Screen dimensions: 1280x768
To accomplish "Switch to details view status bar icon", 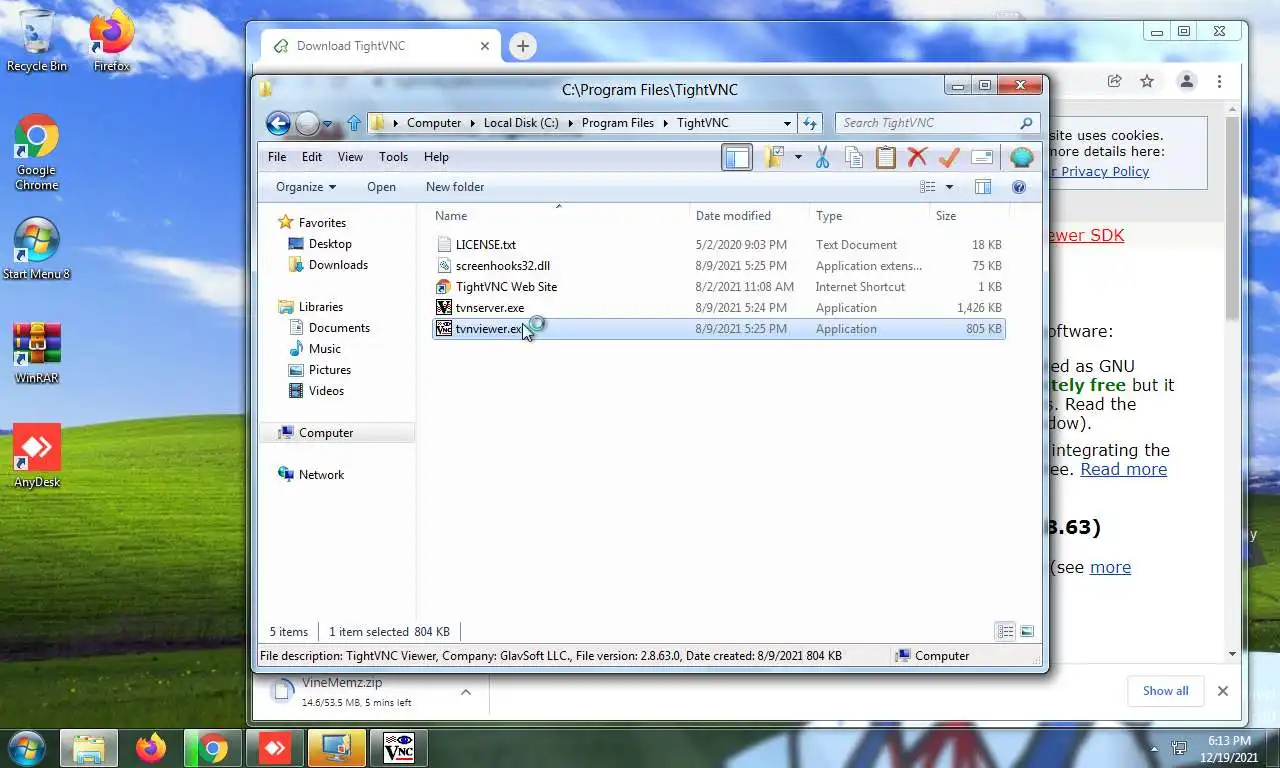I will pos(1005,631).
